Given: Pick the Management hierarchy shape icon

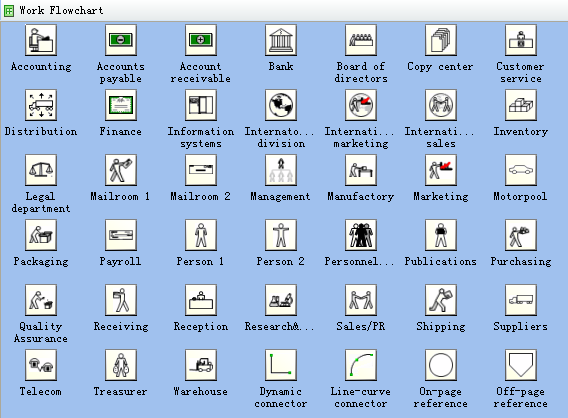Looking at the screenshot, I should point(281,170).
